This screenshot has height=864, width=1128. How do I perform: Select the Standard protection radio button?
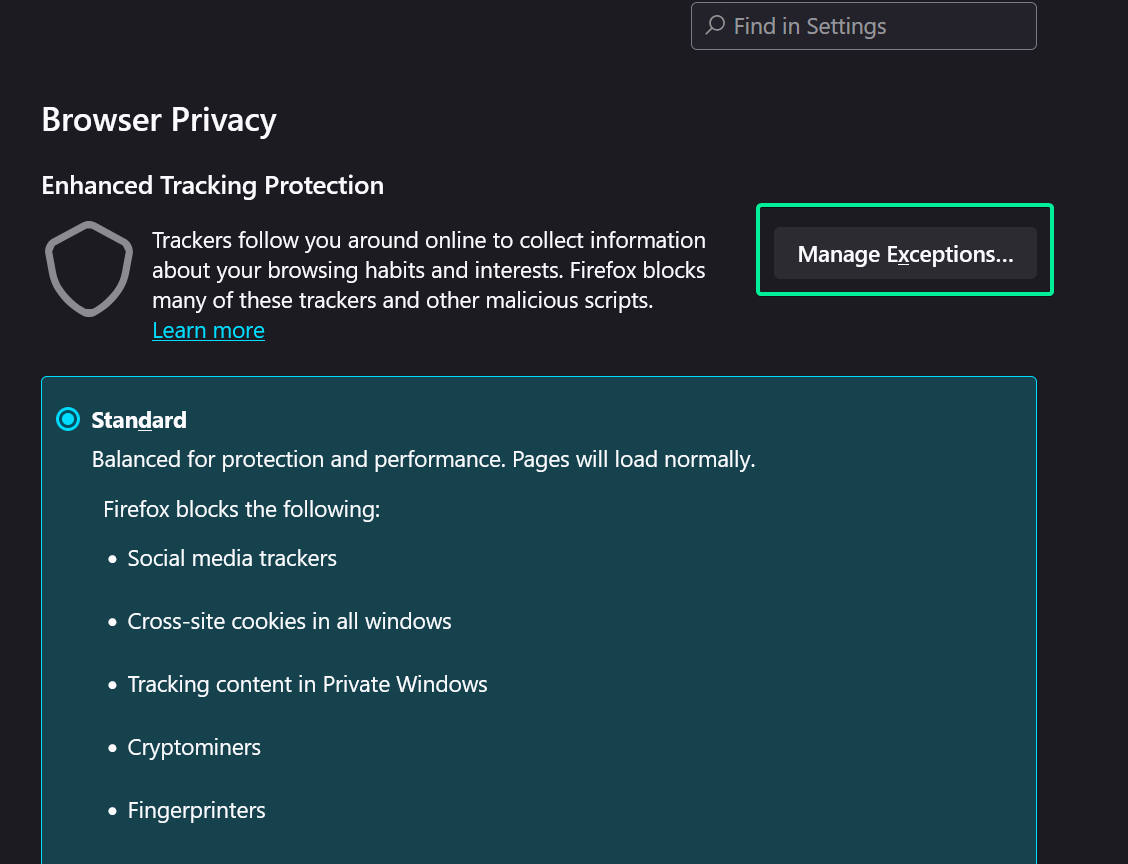click(x=68, y=420)
